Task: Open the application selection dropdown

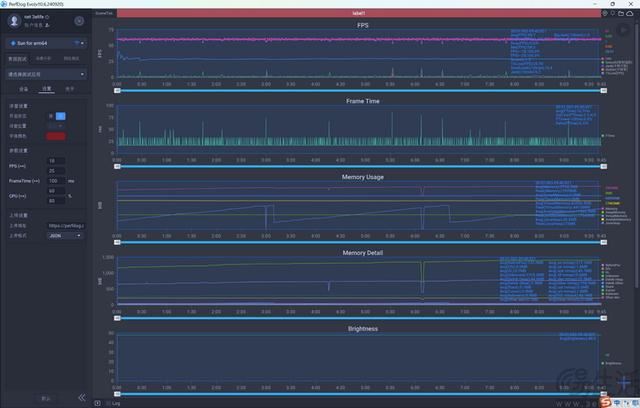Action: pos(45,74)
